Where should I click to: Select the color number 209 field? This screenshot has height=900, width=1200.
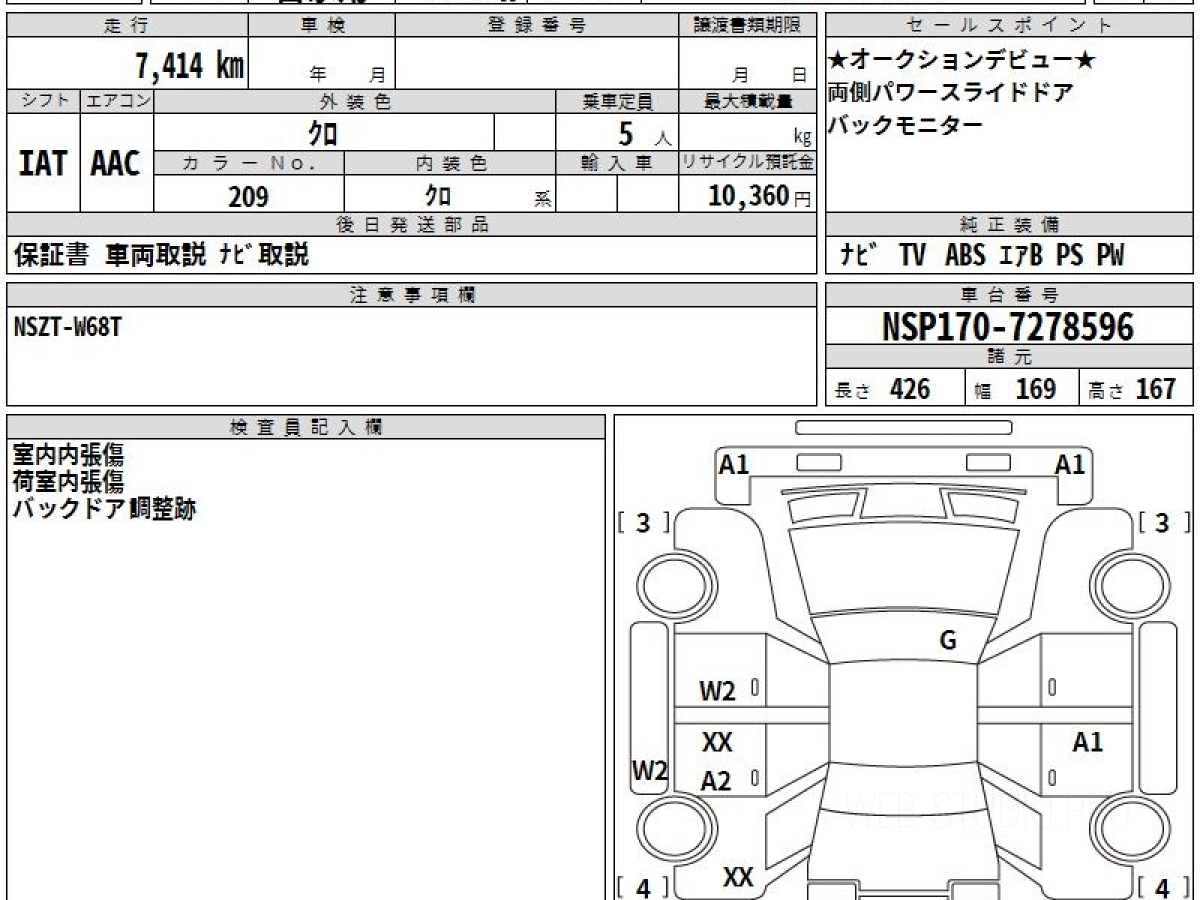click(249, 197)
